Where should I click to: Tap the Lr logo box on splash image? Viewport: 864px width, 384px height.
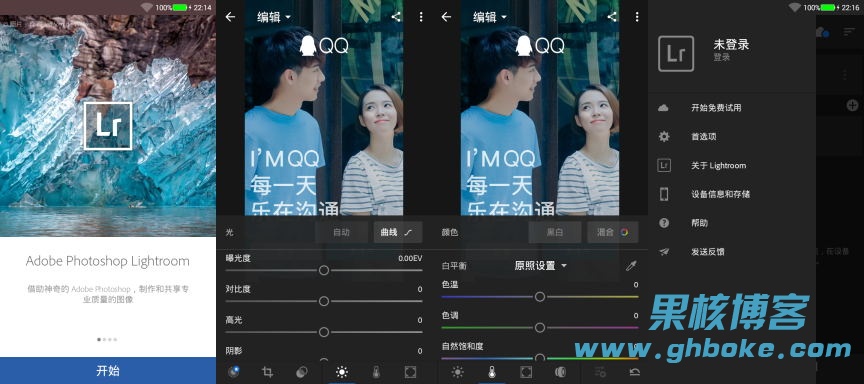point(108,126)
